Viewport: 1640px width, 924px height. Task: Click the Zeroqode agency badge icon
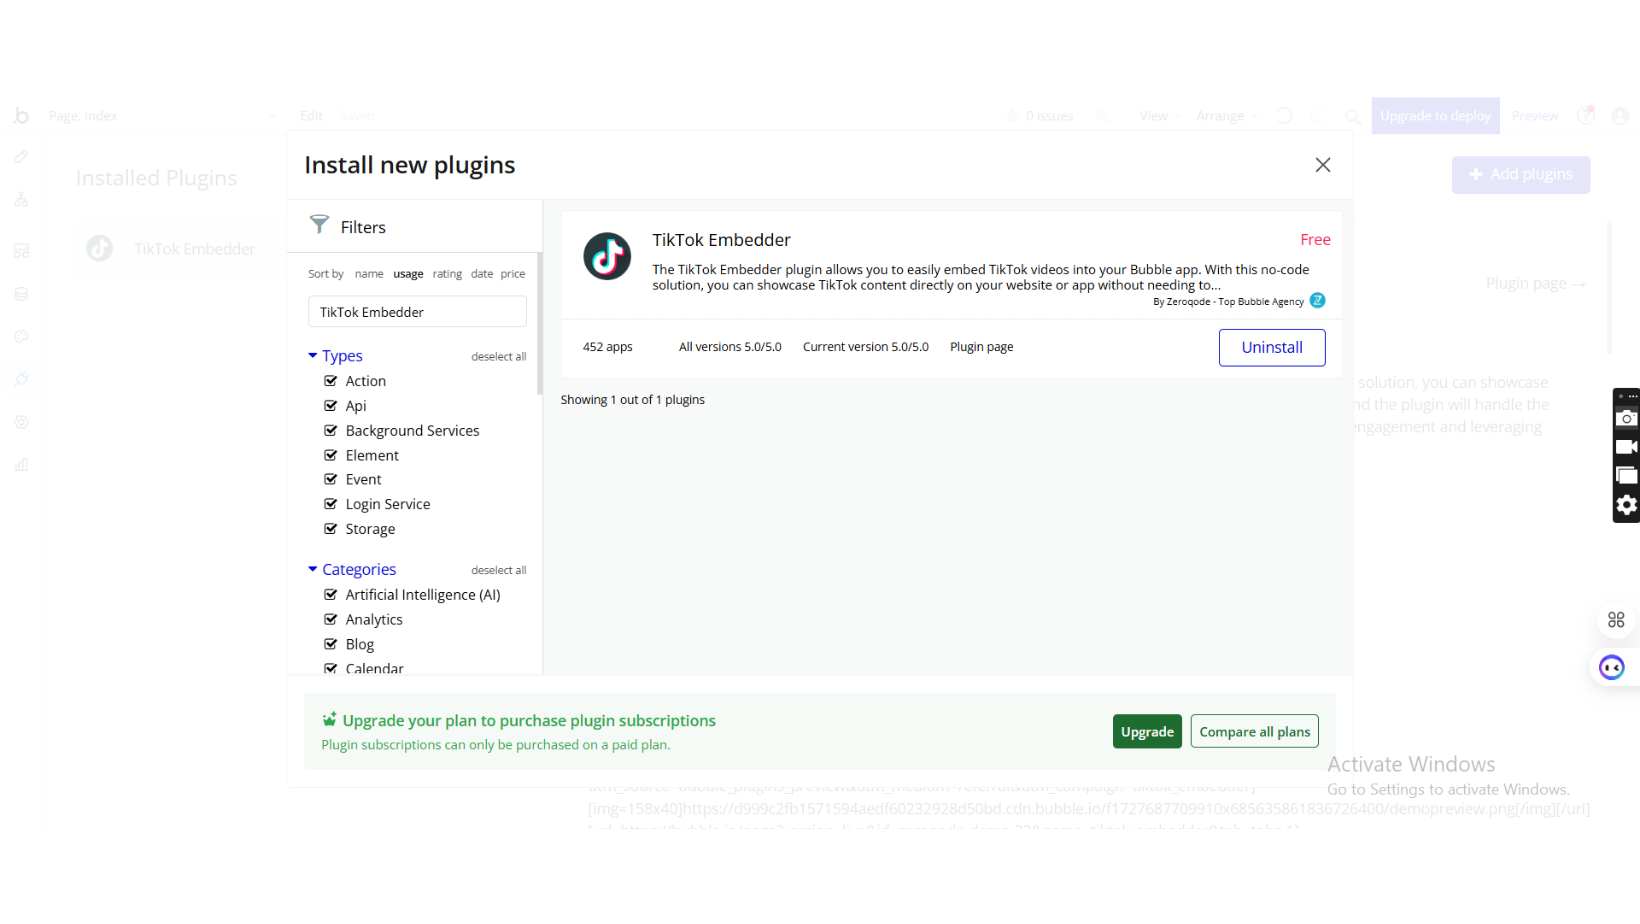click(x=1317, y=300)
